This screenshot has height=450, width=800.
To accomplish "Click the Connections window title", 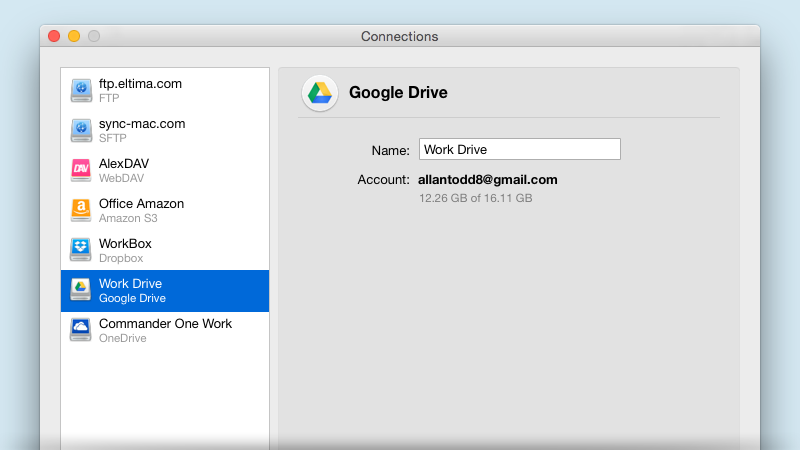I will click(399, 37).
